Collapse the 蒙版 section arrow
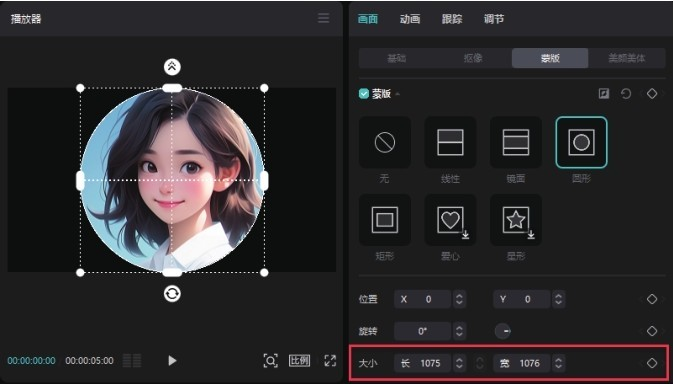Viewport: 673px width, 384px height. point(397,94)
